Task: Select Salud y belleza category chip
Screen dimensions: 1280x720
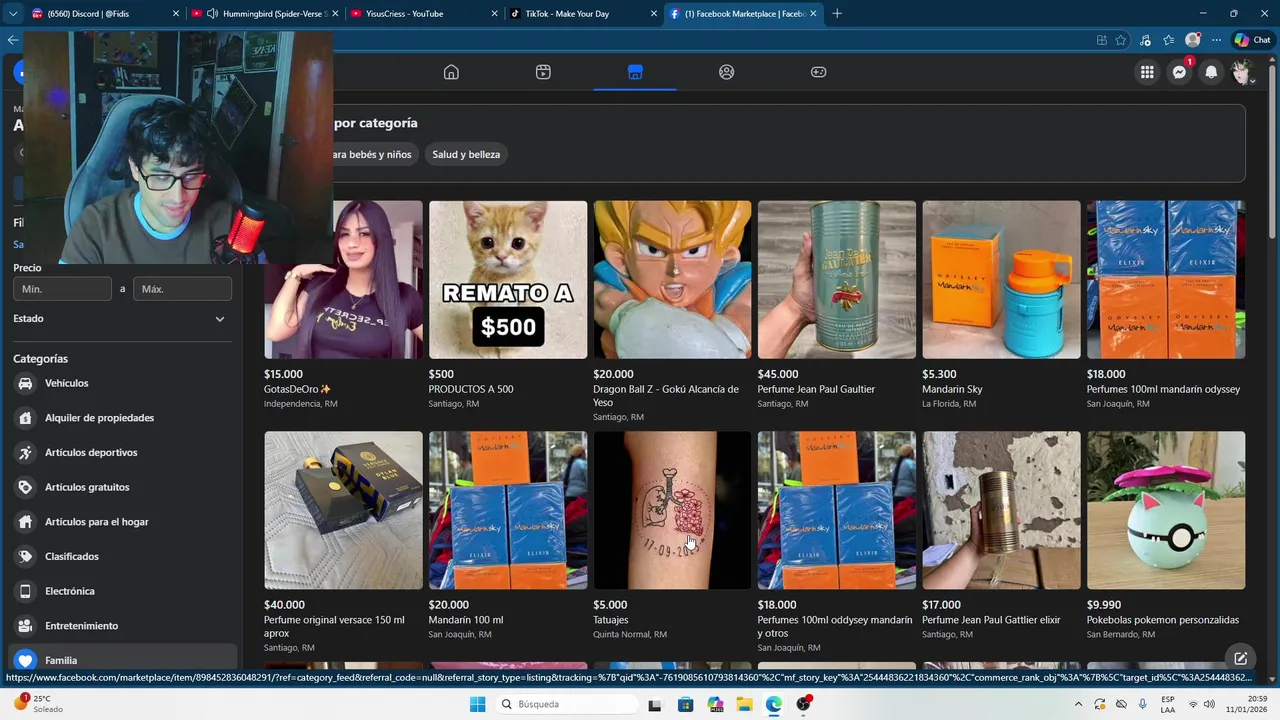Action: [466, 154]
